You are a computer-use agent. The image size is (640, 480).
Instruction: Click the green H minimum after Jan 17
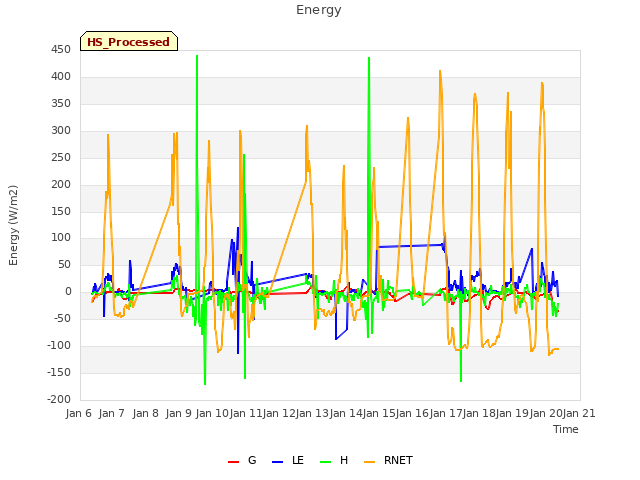tap(461, 380)
